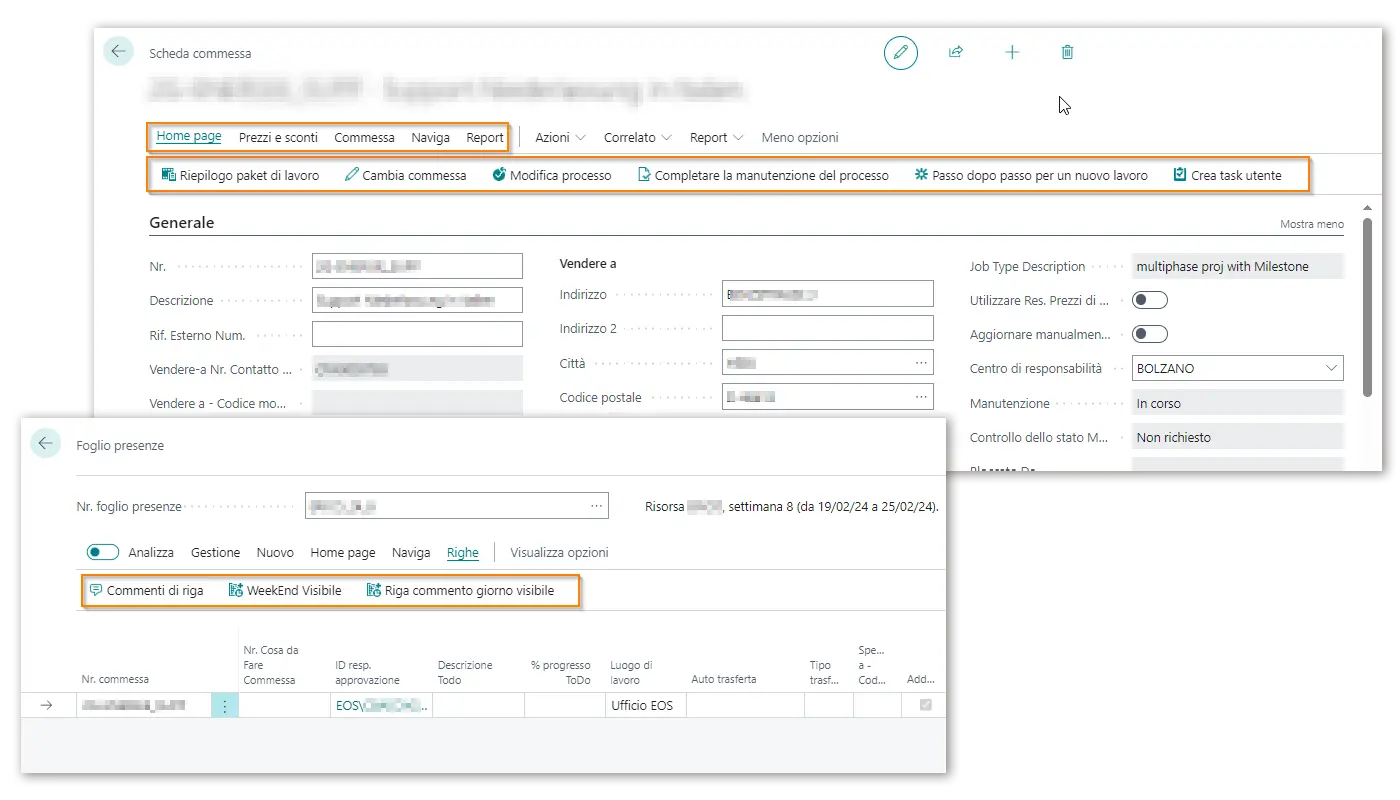
Task: Tick the Add... checkbox in timesheet row
Action: pos(926,705)
